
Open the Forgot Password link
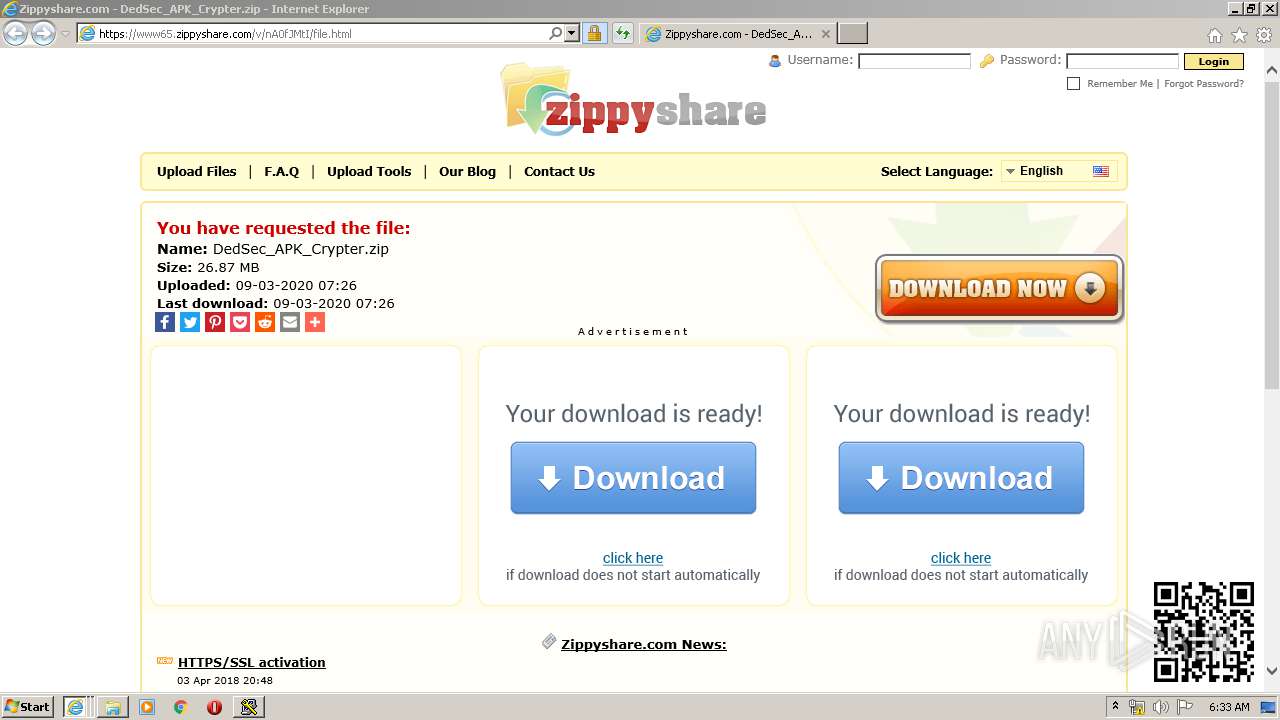coord(1204,84)
